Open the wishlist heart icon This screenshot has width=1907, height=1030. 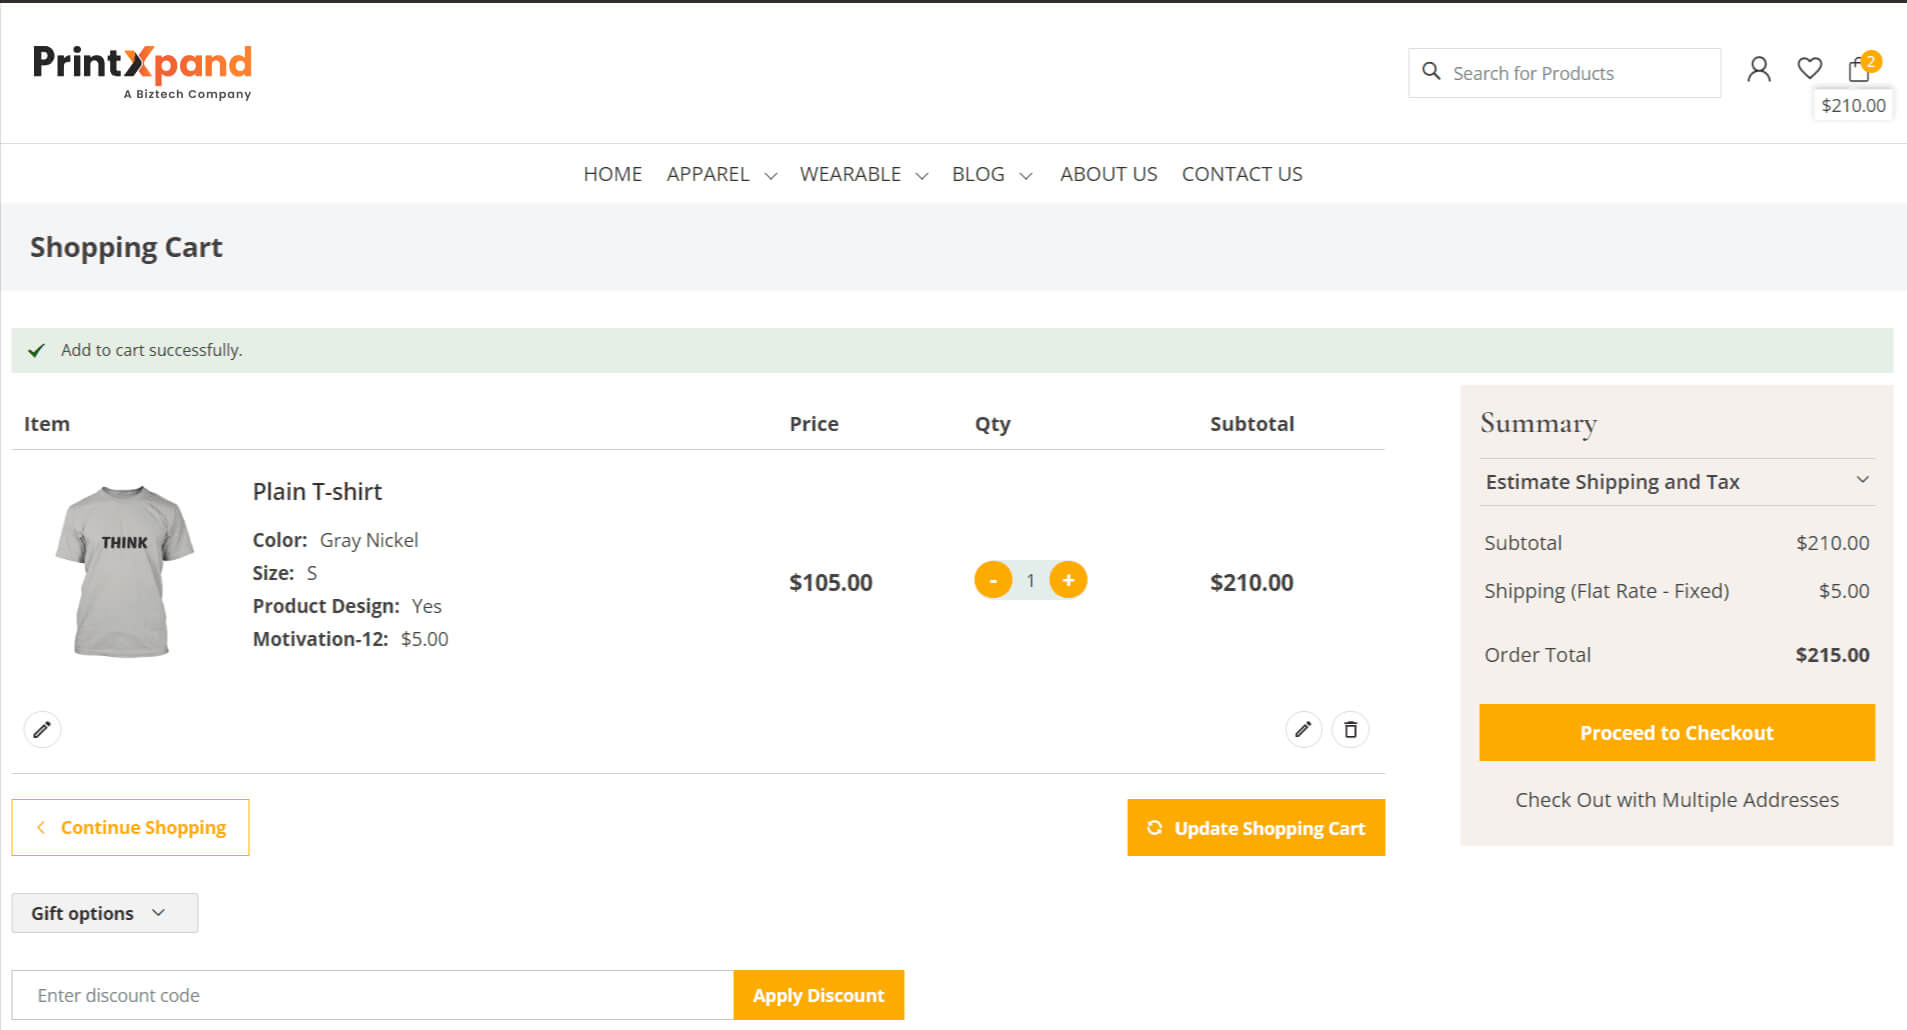(x=1809, y=68)
